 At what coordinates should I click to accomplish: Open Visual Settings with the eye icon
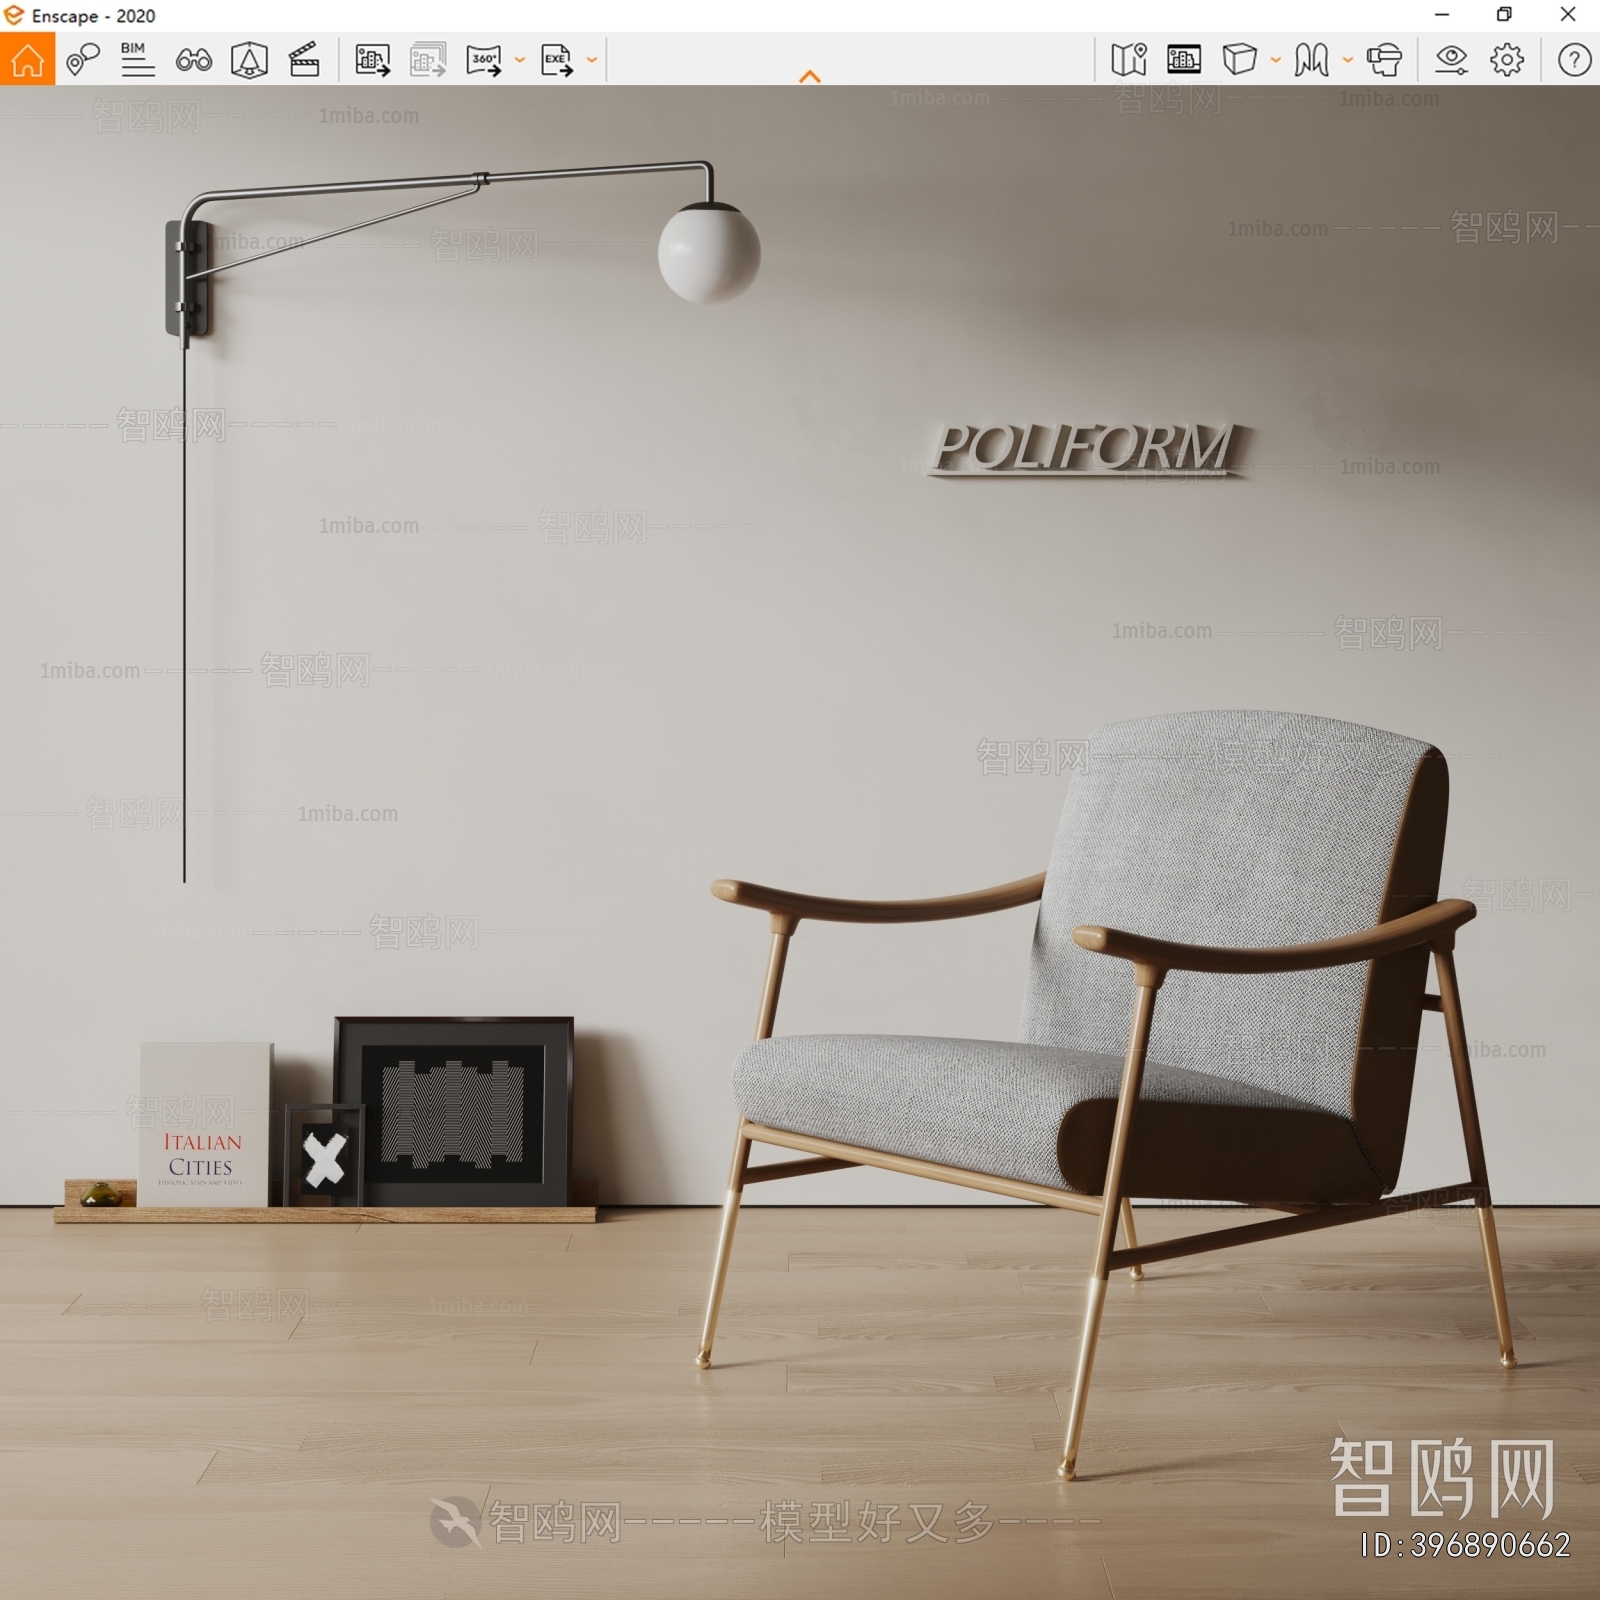(1450, 60)
